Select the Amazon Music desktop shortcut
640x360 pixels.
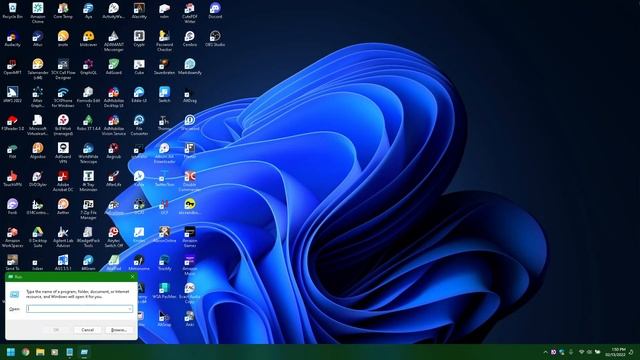[190, 264]
